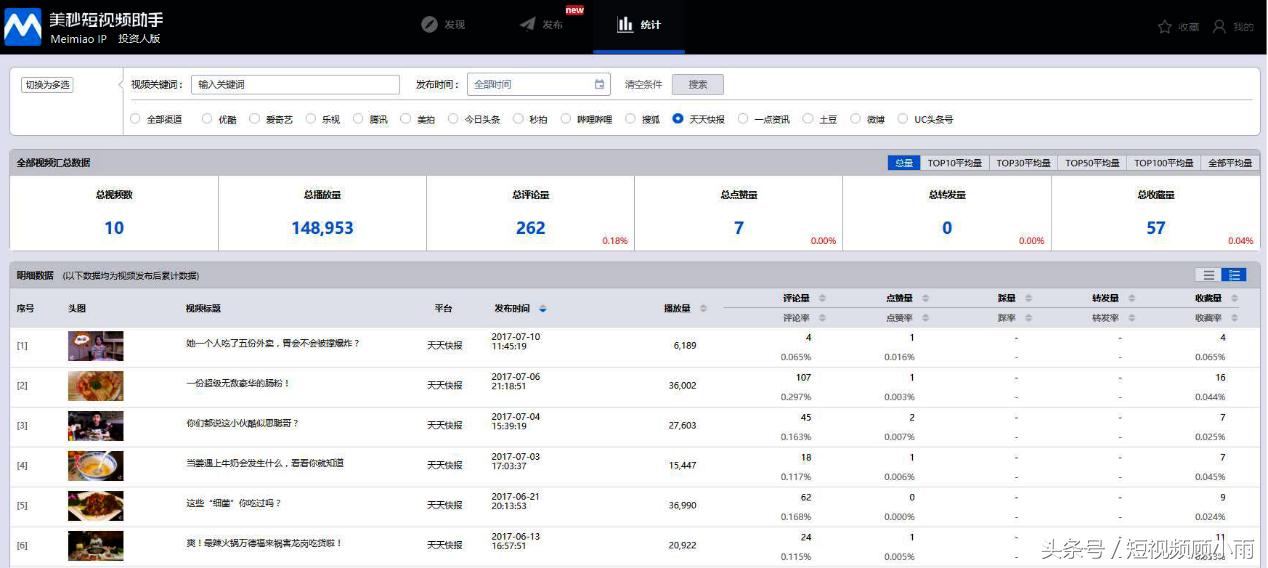Select the 土豆 radio button
This screenshot has width=1268, height=568.
(808, 119)
